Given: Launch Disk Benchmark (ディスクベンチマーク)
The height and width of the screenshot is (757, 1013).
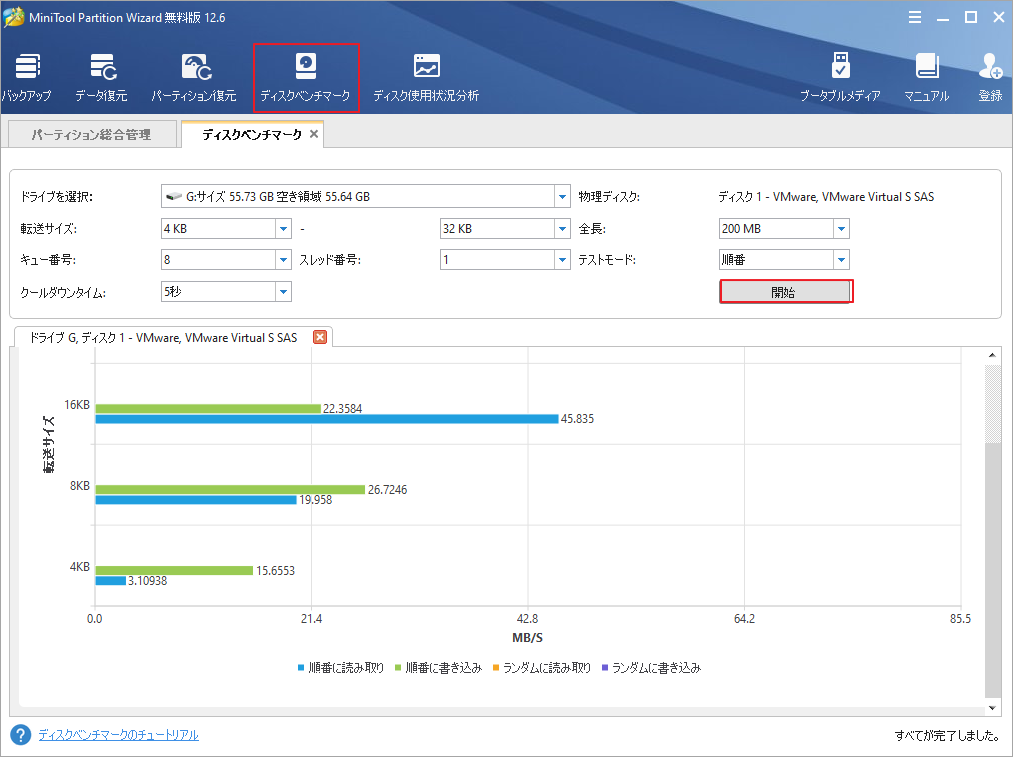Looking at the screenshot, I should pos(306,78).
